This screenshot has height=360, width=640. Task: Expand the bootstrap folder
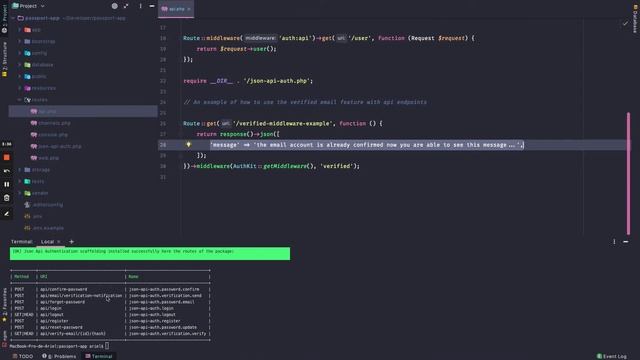20,41
